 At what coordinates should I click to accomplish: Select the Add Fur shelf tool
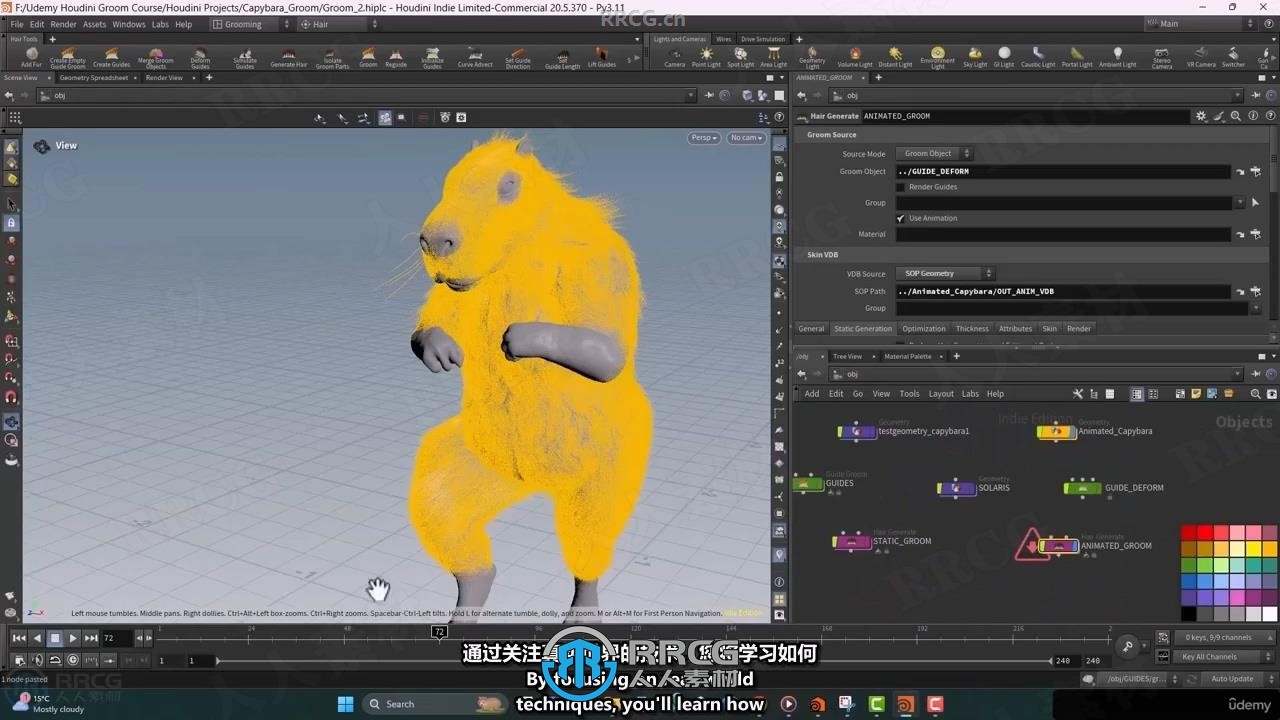pyautogui.click(x=31, y=58)
